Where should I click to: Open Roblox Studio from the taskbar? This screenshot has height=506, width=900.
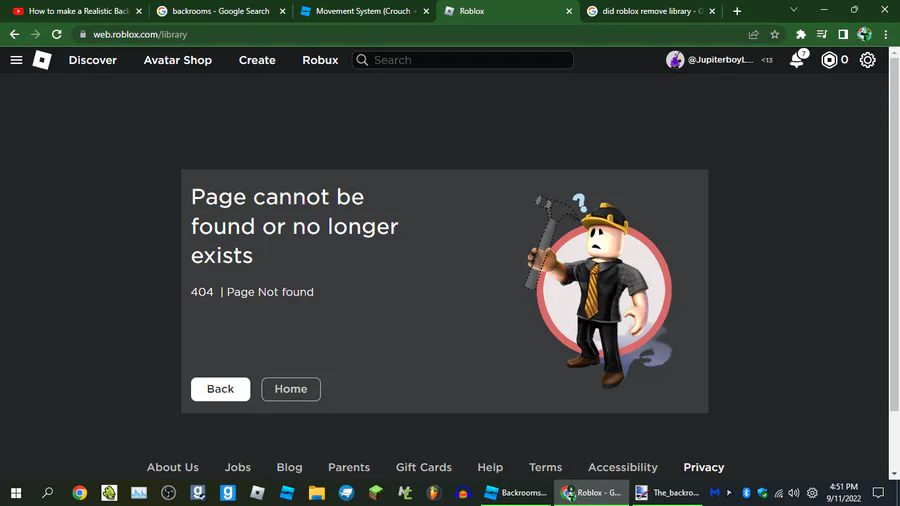click(x=287, y=492)
